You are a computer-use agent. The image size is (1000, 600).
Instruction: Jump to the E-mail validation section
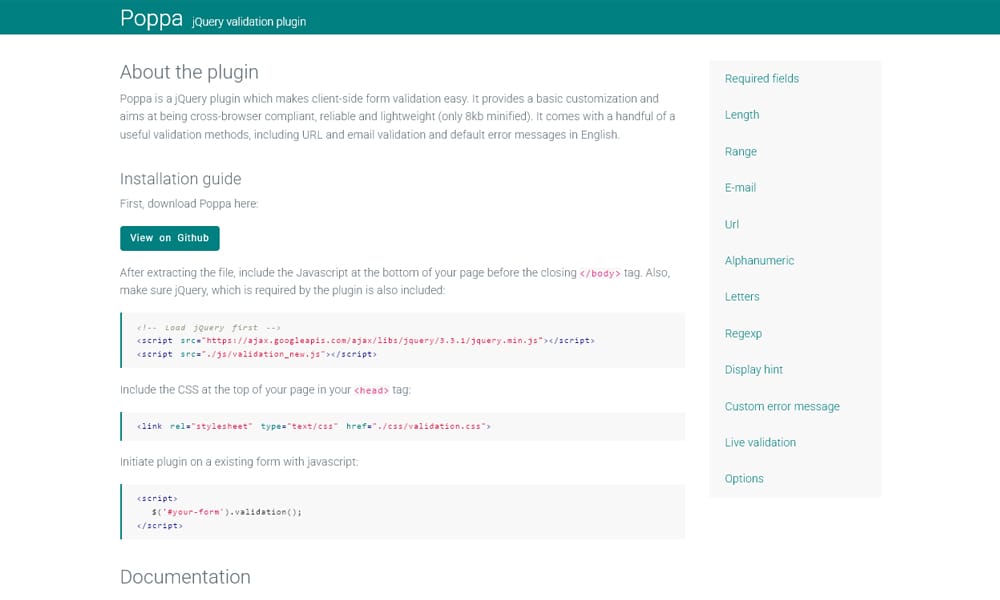(x=740, y=188)
